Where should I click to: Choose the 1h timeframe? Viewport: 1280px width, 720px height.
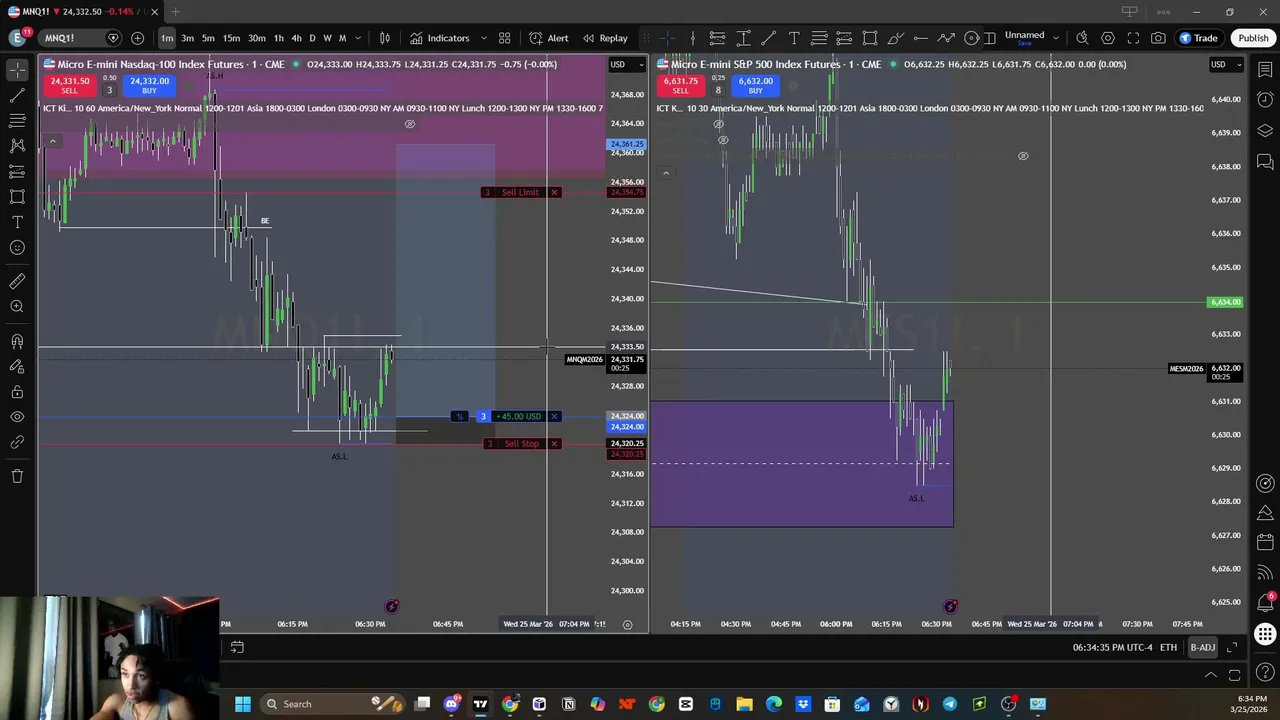279,38
